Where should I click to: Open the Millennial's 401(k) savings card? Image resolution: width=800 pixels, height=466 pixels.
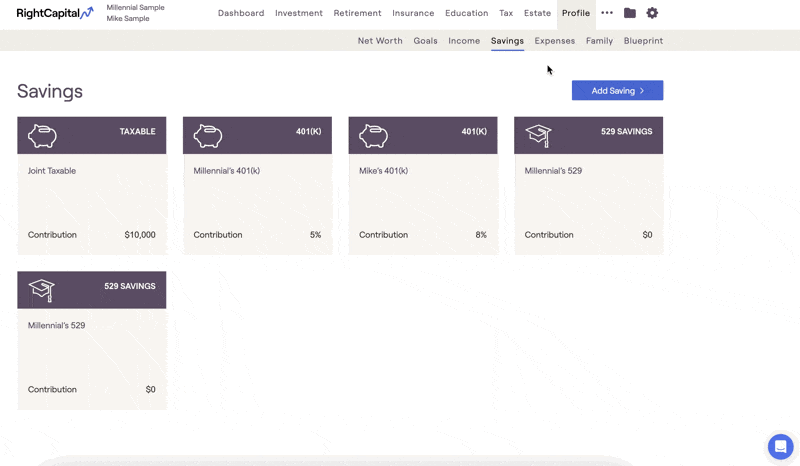257,186
